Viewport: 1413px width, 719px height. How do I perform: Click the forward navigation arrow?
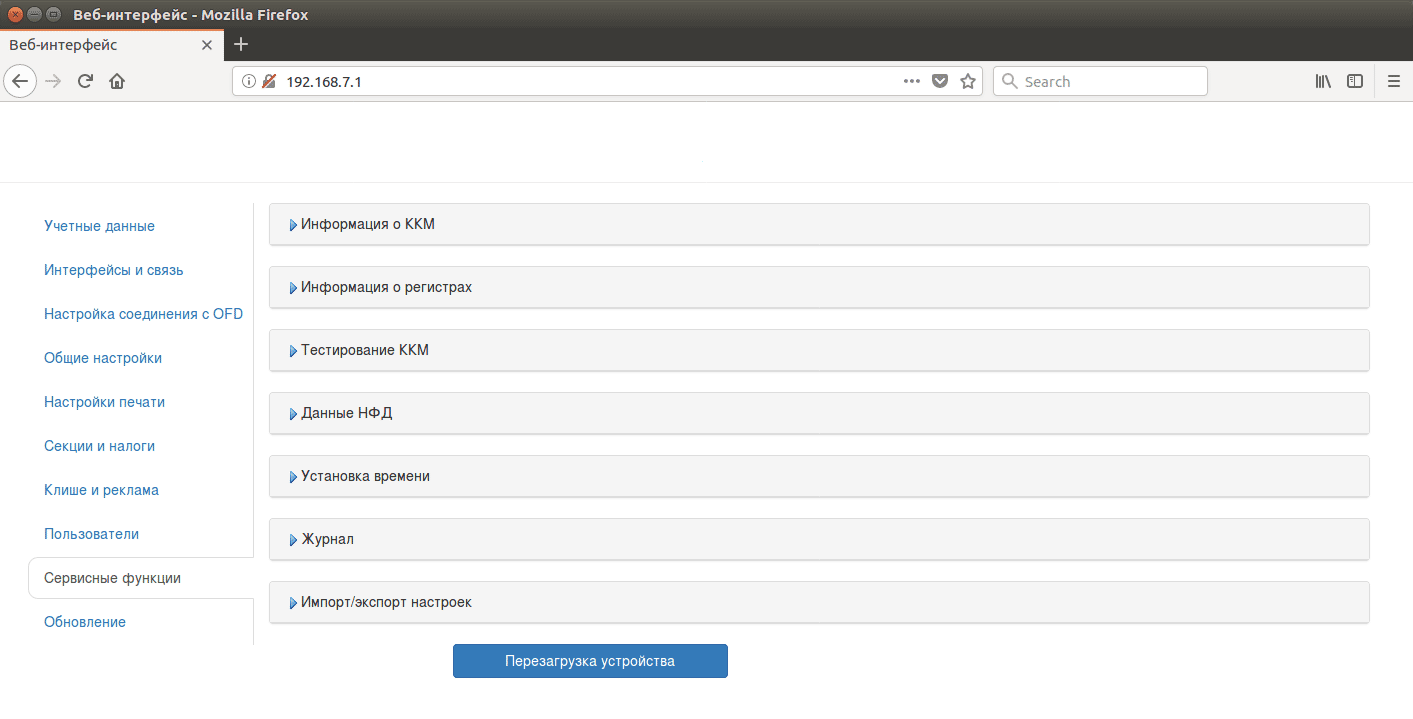[53, 81]
